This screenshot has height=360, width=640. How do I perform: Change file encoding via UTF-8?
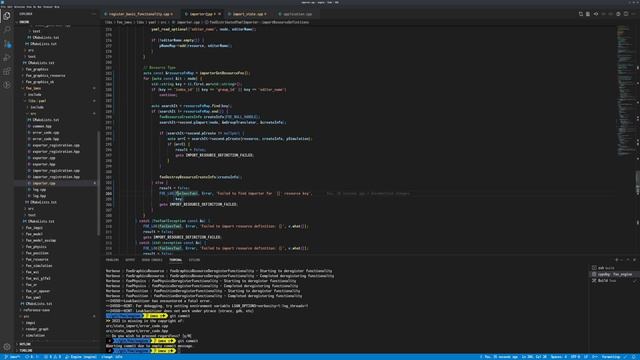pos(575,357)
